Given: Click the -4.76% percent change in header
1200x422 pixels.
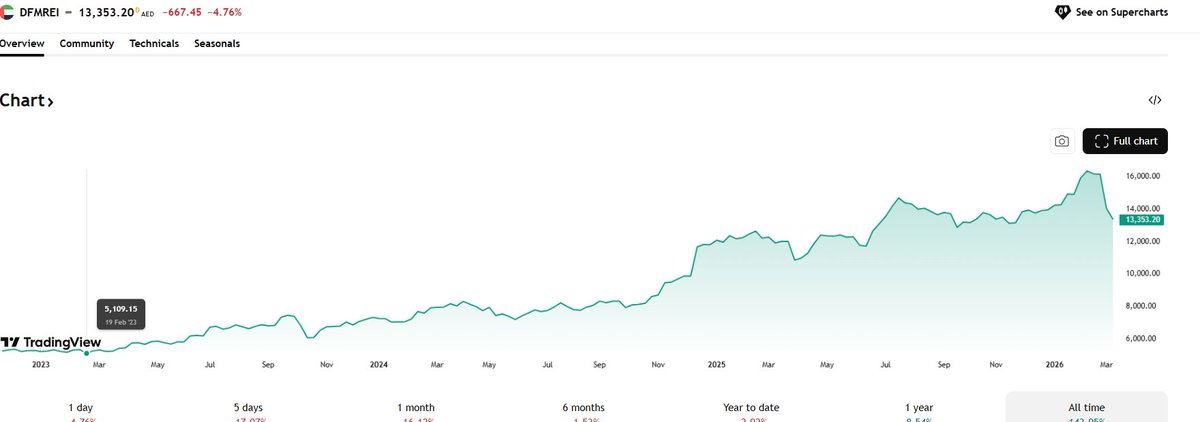Looking at the screenshot, I should click(224, 12).
